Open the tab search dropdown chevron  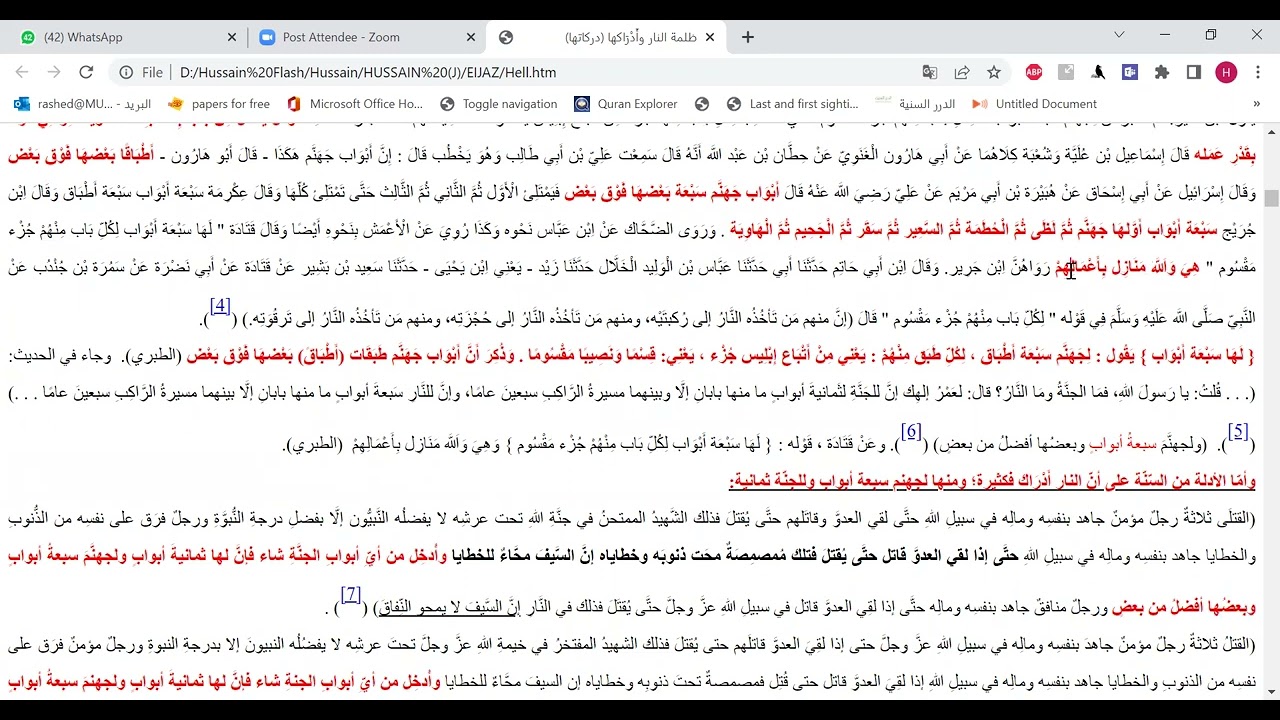tap(1118, 35)
